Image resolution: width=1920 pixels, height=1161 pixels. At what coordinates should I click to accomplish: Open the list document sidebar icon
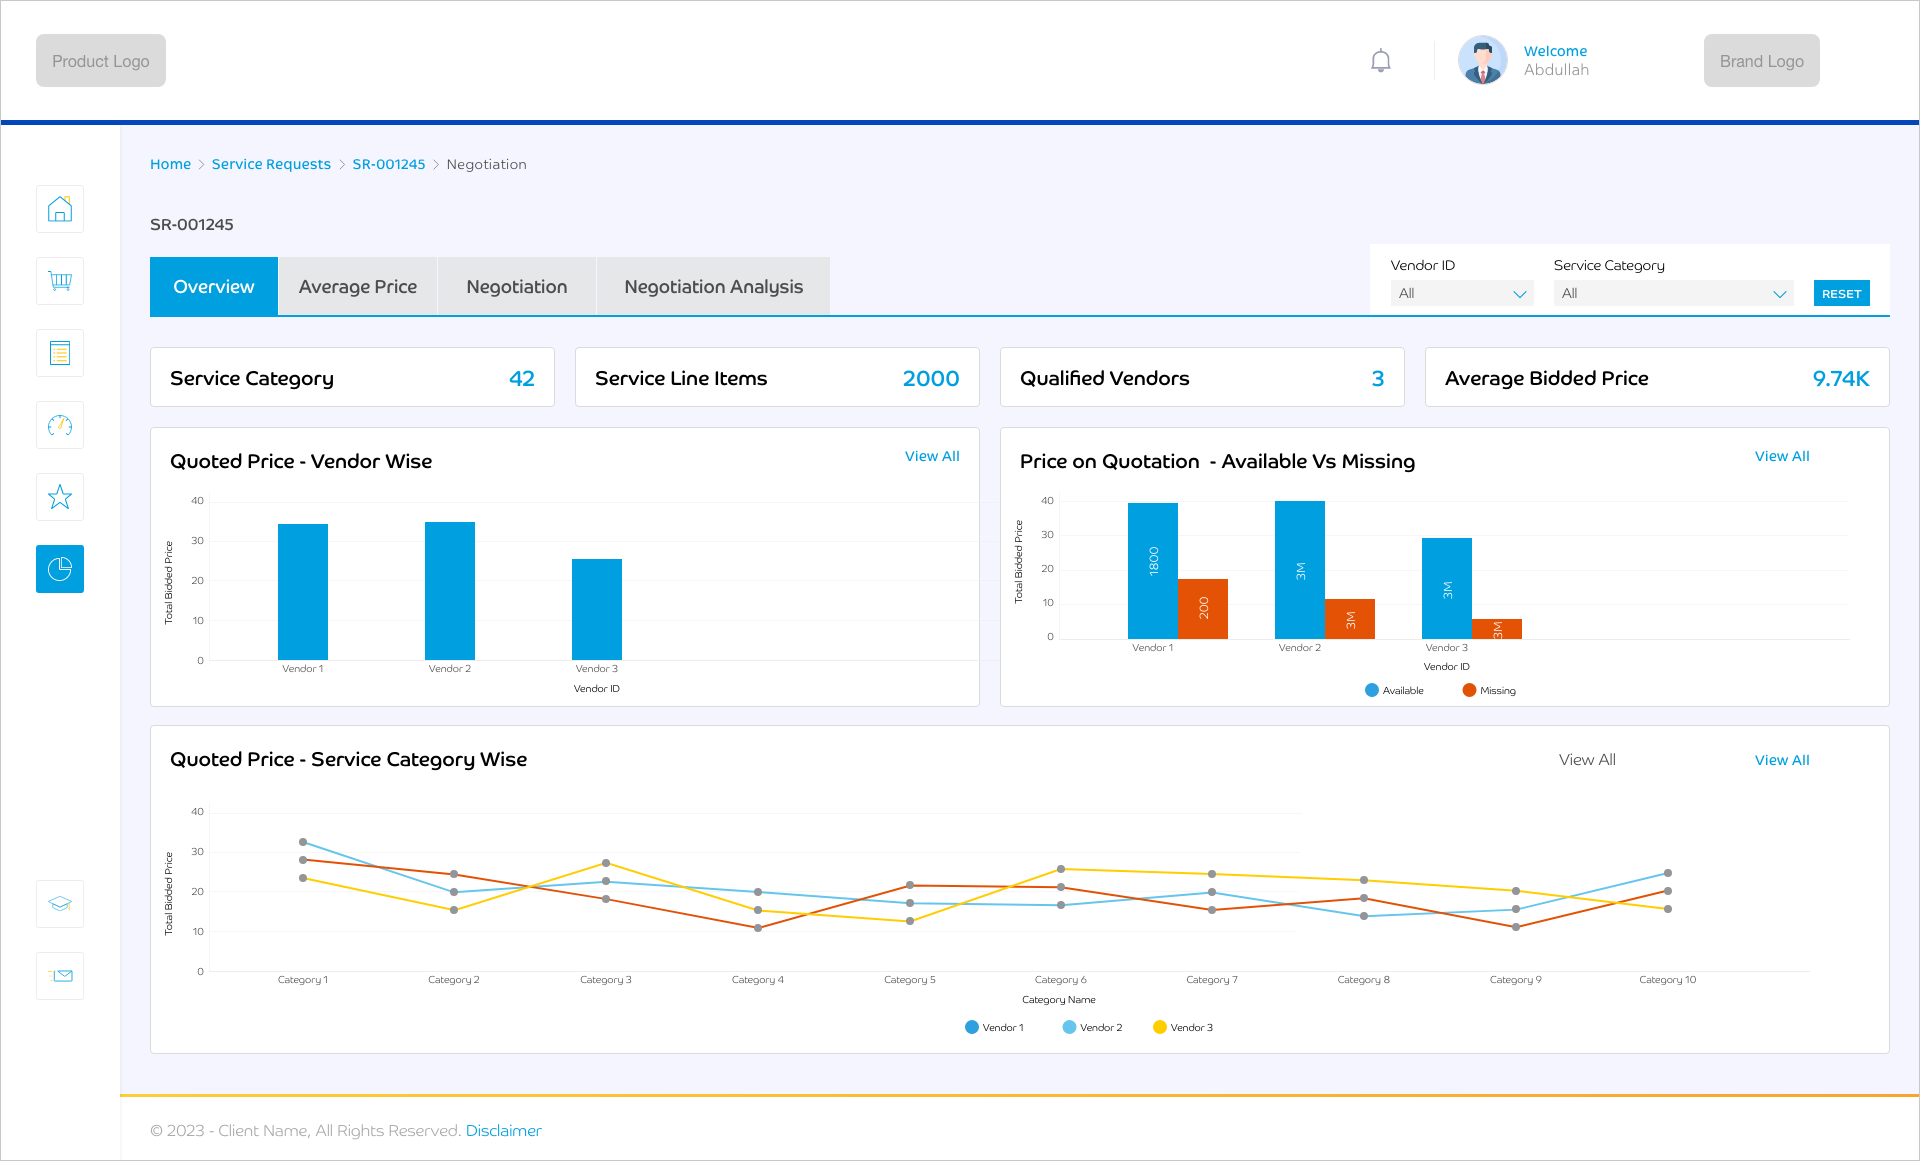tap(60, 353)
